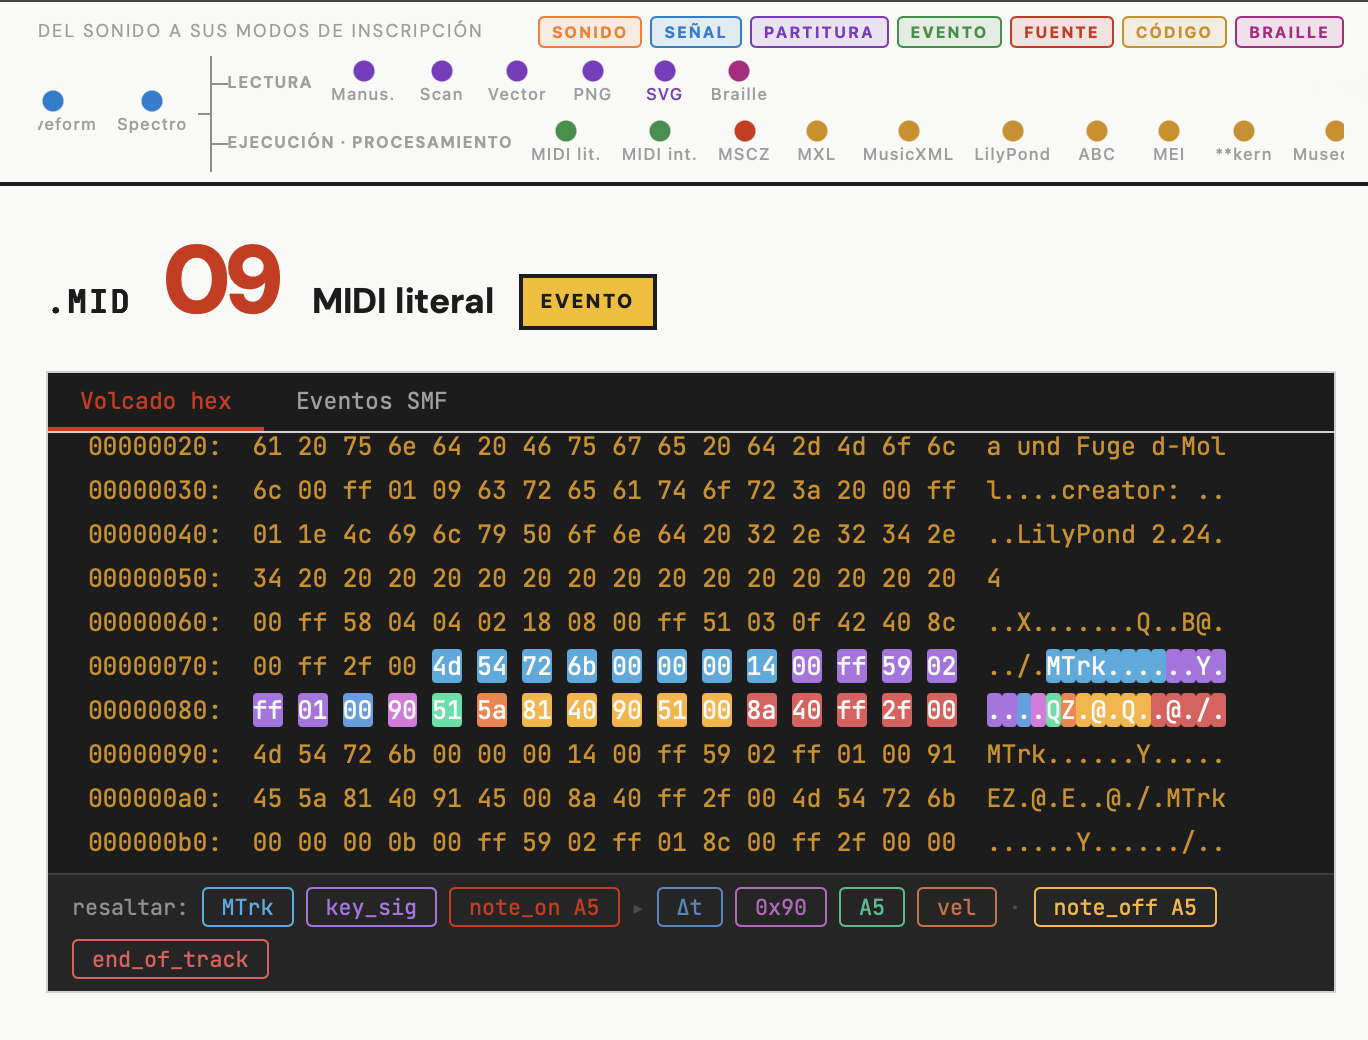Expand note_on A5 highlight breakdown
Viewport: 1368px width, 1040px height.
pyautogui.click(x=534, y=907)
